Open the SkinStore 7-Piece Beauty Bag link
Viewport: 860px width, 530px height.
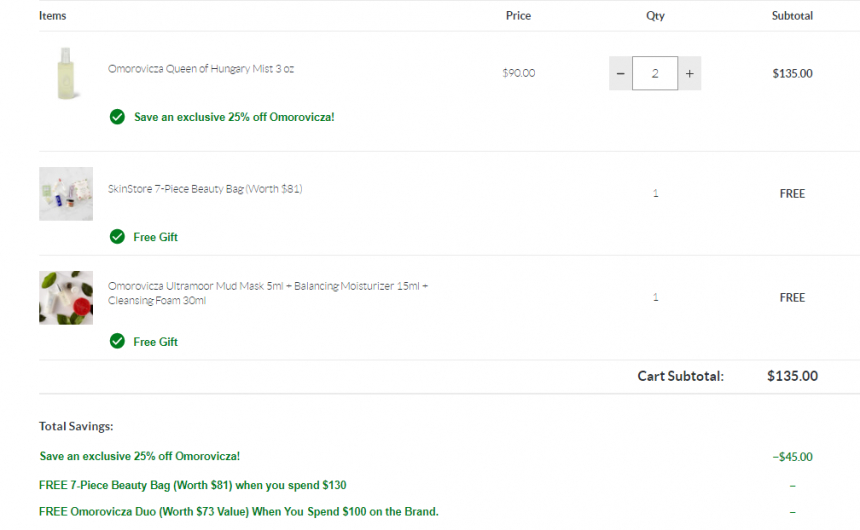[x=205, y=189]
